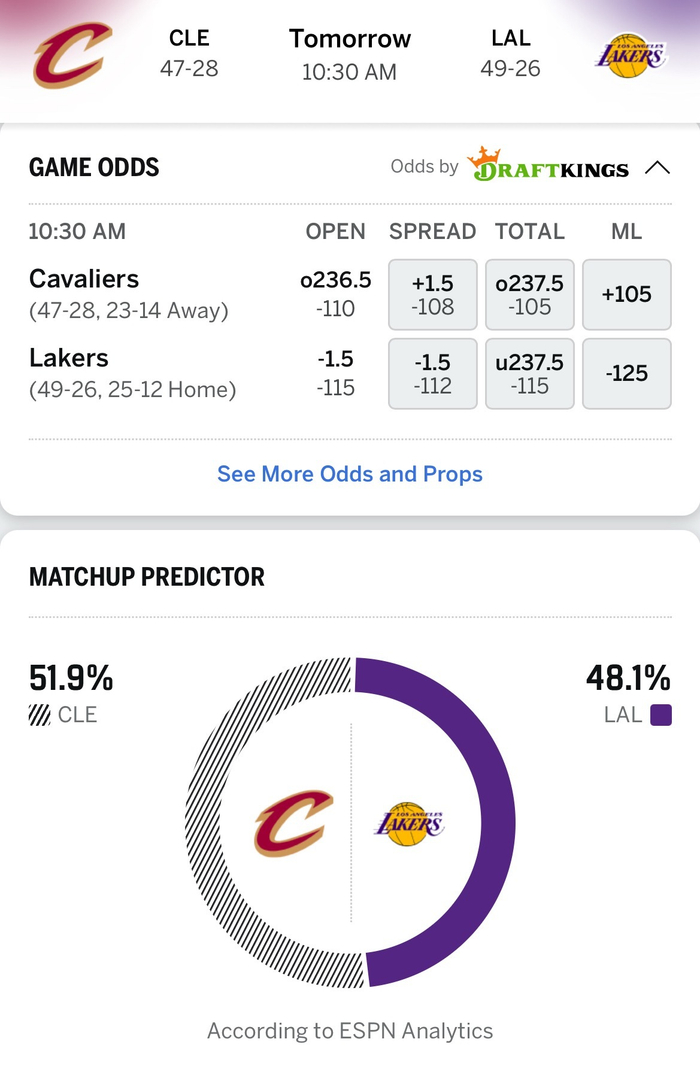Choose the Lakers -125 moneyline

pyautogui.click(x=627, y=373)
